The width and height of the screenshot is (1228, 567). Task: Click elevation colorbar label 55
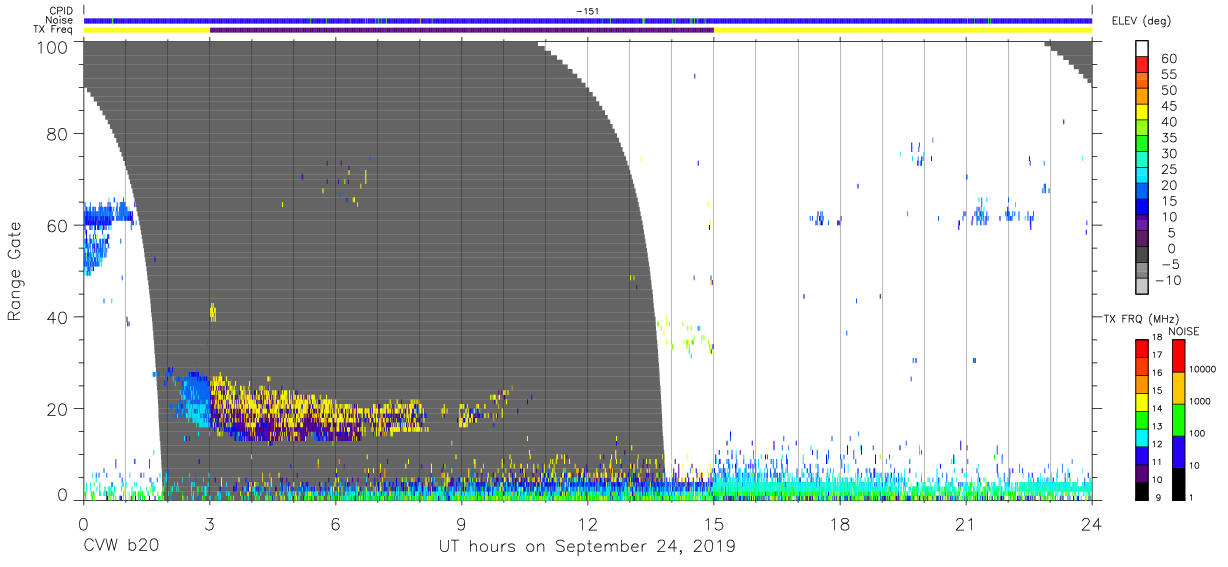click(1167, 75)
